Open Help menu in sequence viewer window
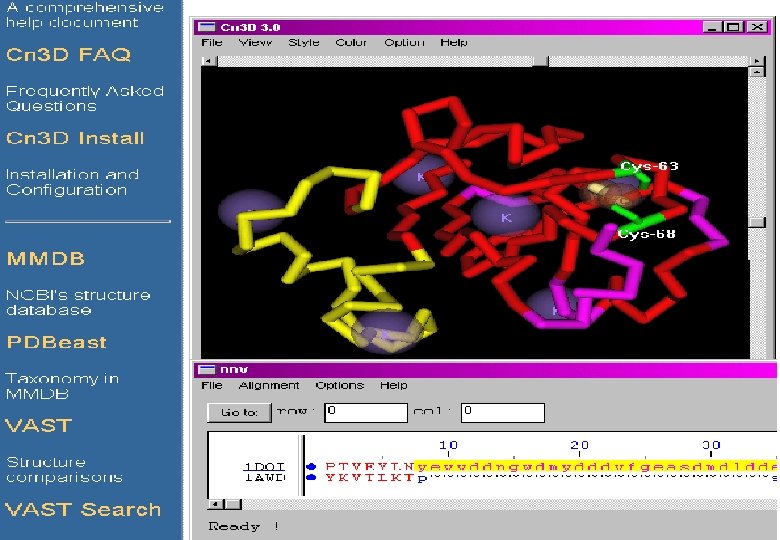Viewport: 780px width, 540px height. (x=393, y=385)
